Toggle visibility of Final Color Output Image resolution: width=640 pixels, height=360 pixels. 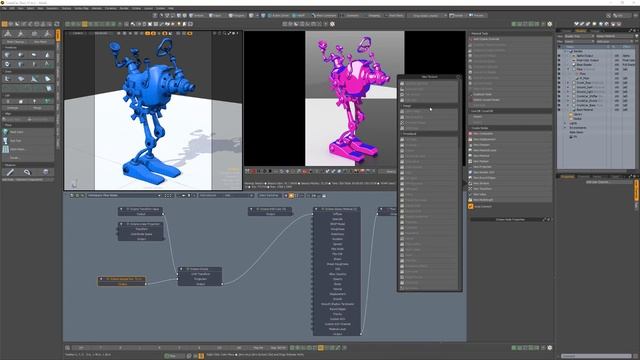point(559,60)
